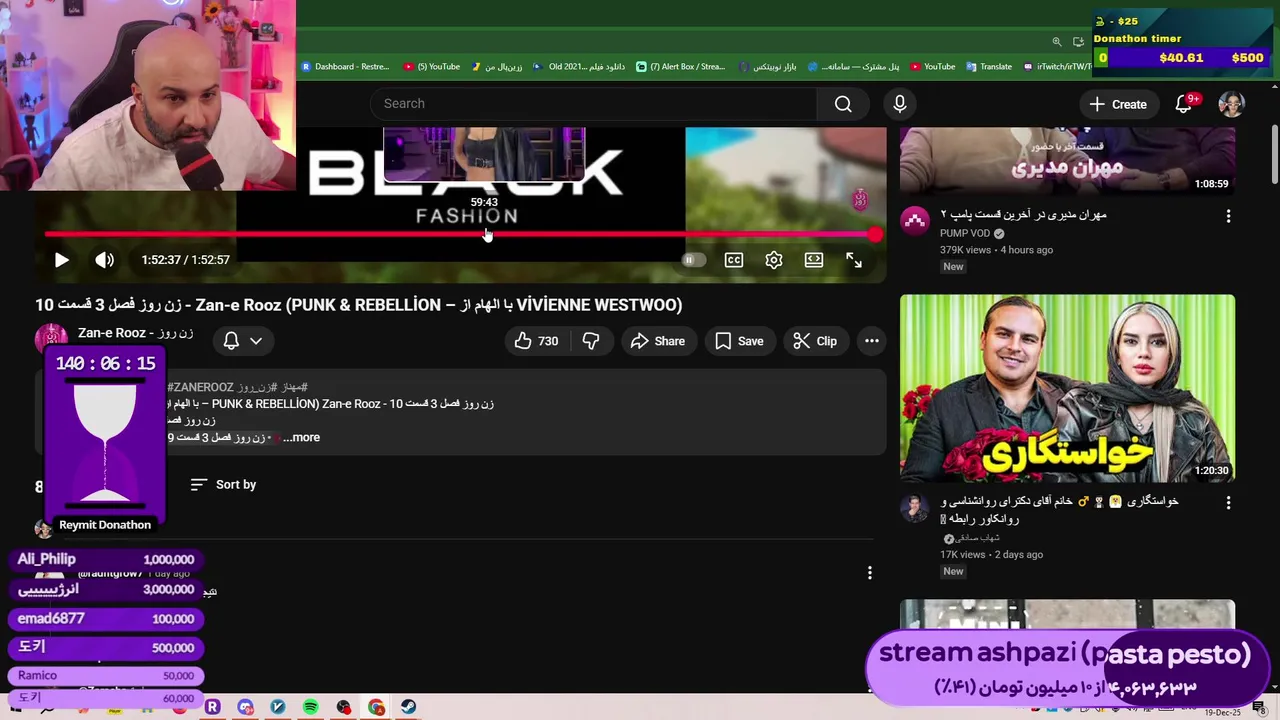Image resolution: width=1280 pixels, height=720 pixels.
Task: Create a clip of this video
Action: pos(815,341)
